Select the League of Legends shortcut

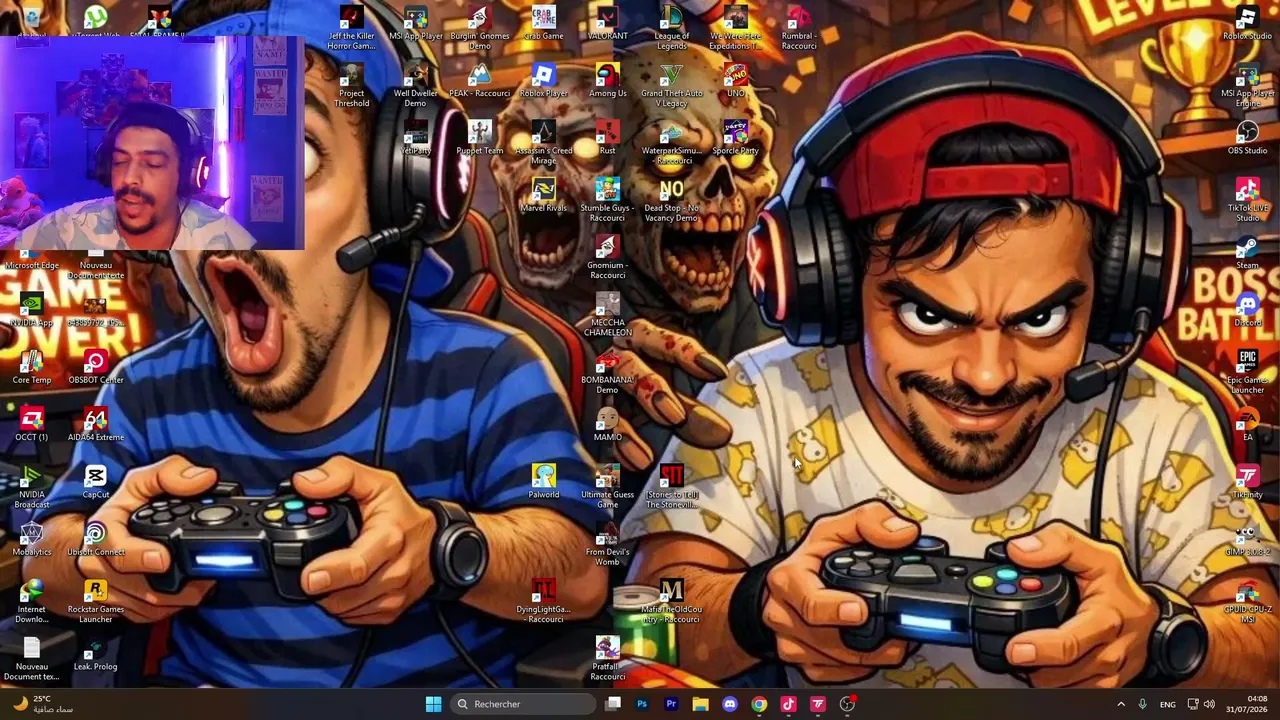(x=671, y=29)
